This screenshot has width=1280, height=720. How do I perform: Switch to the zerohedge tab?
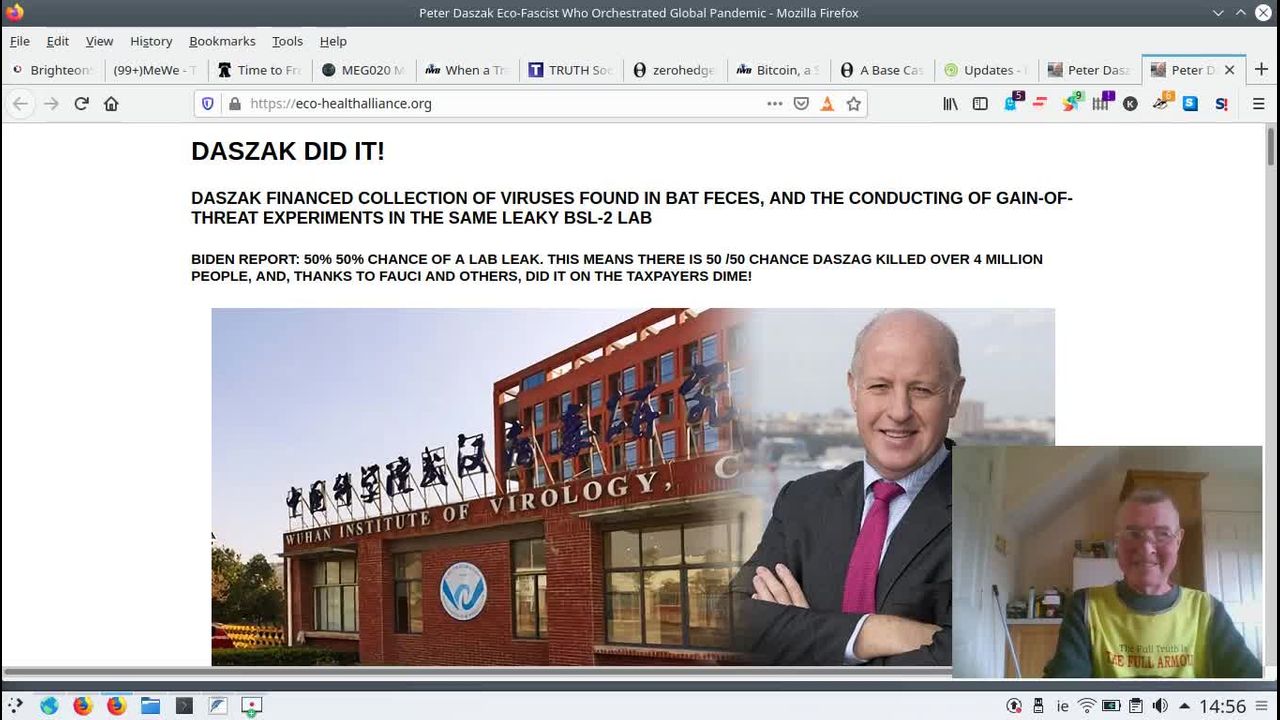pos(674,70)
